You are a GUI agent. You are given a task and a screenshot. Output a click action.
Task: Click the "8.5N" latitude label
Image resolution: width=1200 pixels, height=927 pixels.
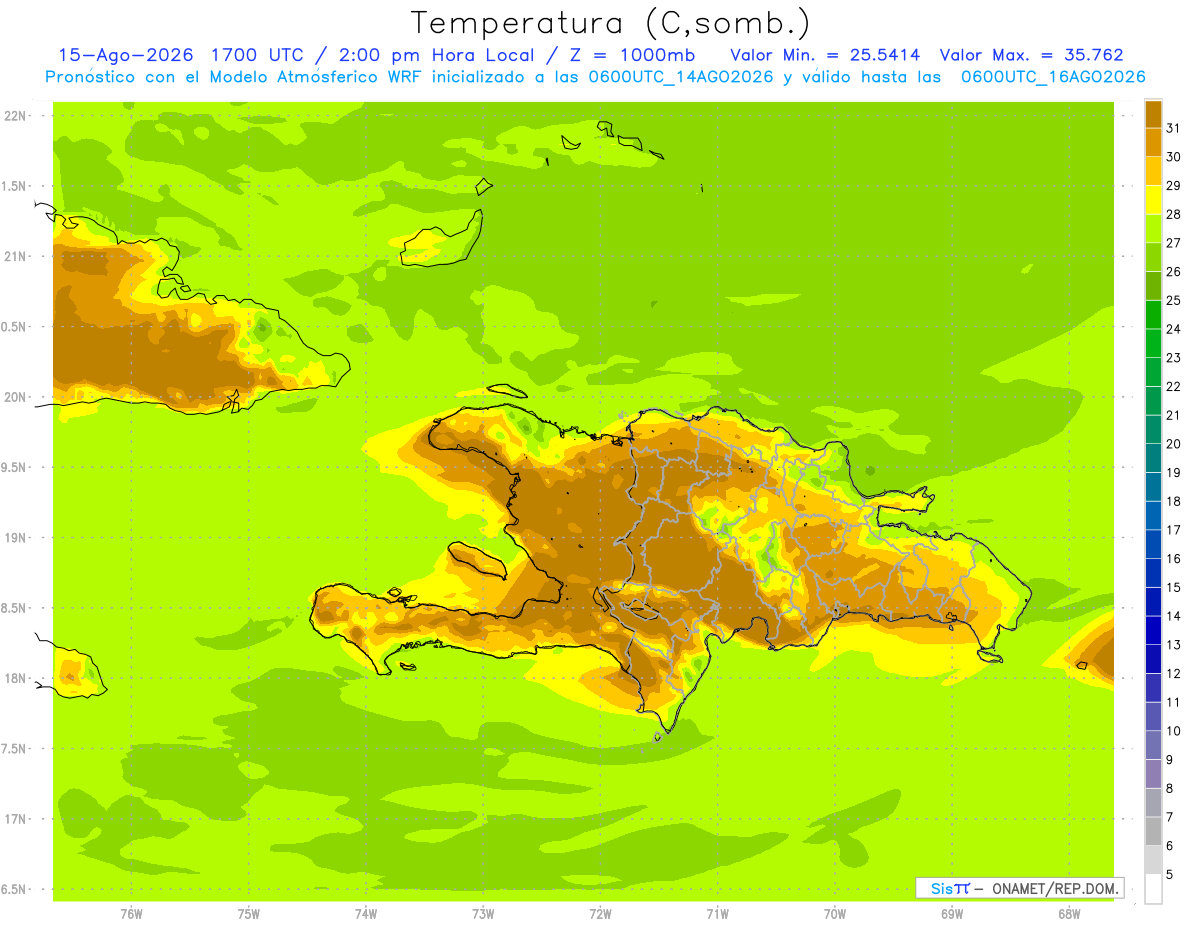point(14,608)
